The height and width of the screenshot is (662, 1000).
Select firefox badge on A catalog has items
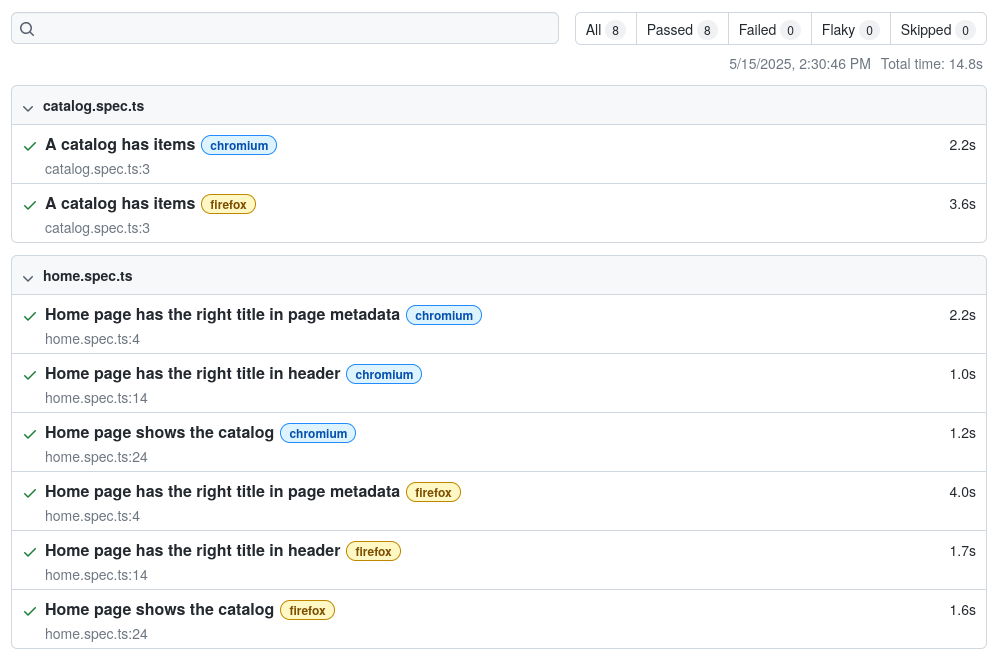[x=228, y=204]
